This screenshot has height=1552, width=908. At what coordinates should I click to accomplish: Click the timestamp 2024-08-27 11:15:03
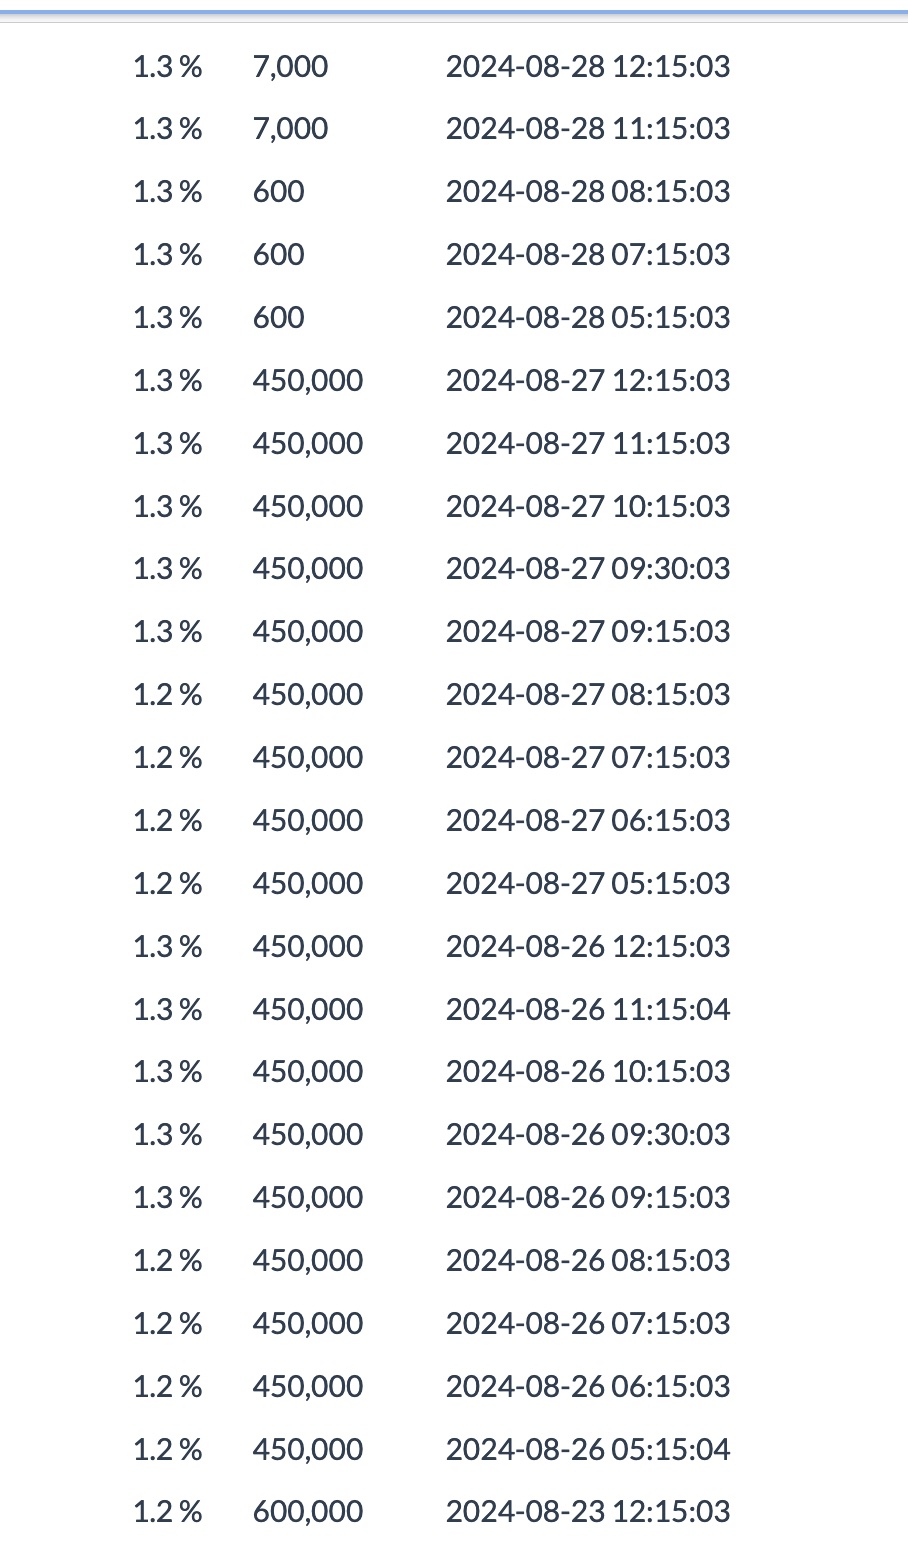[x=588, y=444]
